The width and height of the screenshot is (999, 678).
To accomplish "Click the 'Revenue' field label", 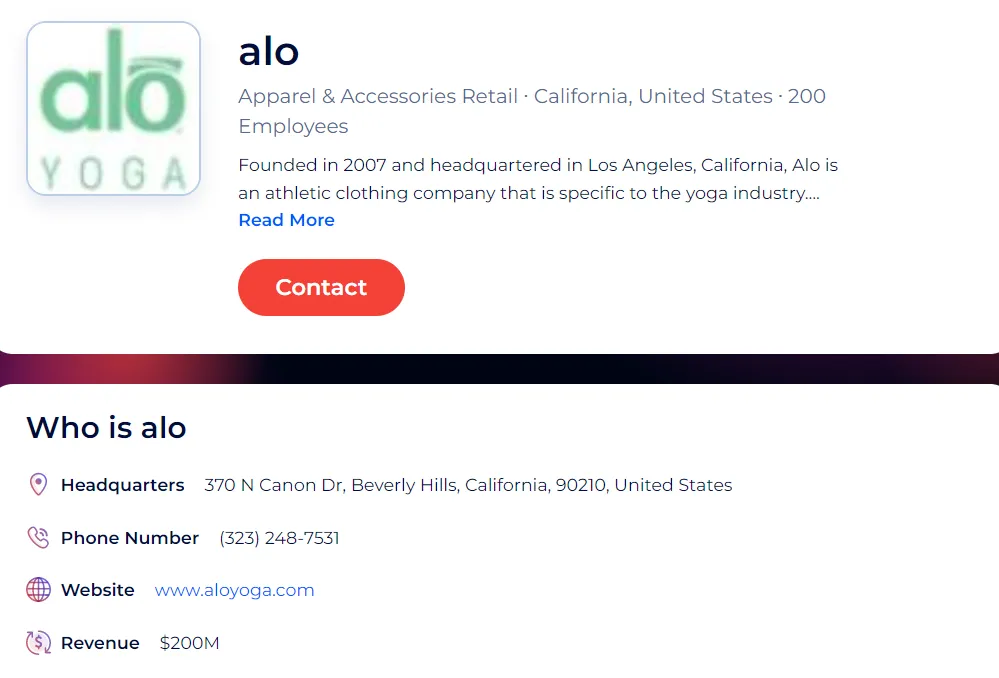I will [100, 643].
